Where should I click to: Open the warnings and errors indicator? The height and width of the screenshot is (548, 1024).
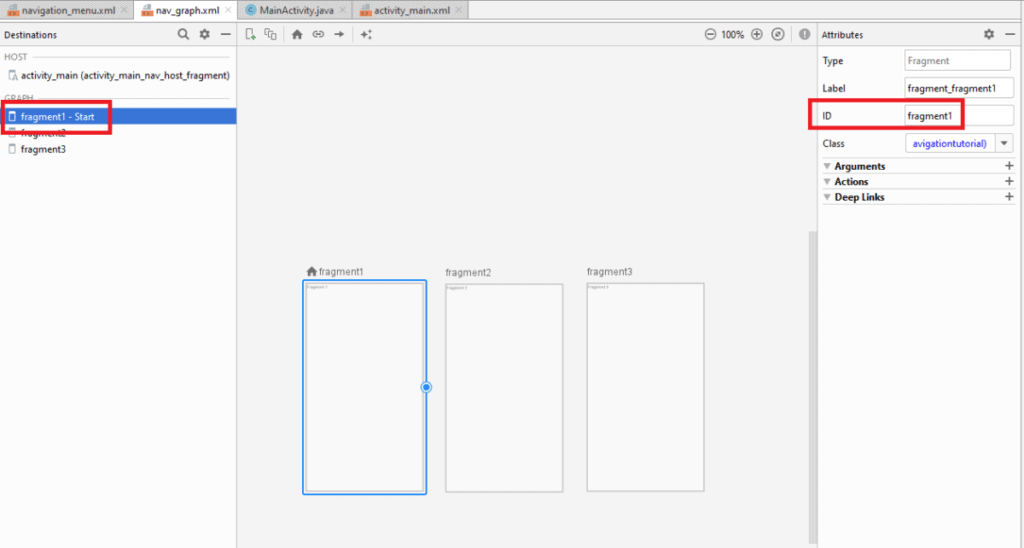pos(804,34)
